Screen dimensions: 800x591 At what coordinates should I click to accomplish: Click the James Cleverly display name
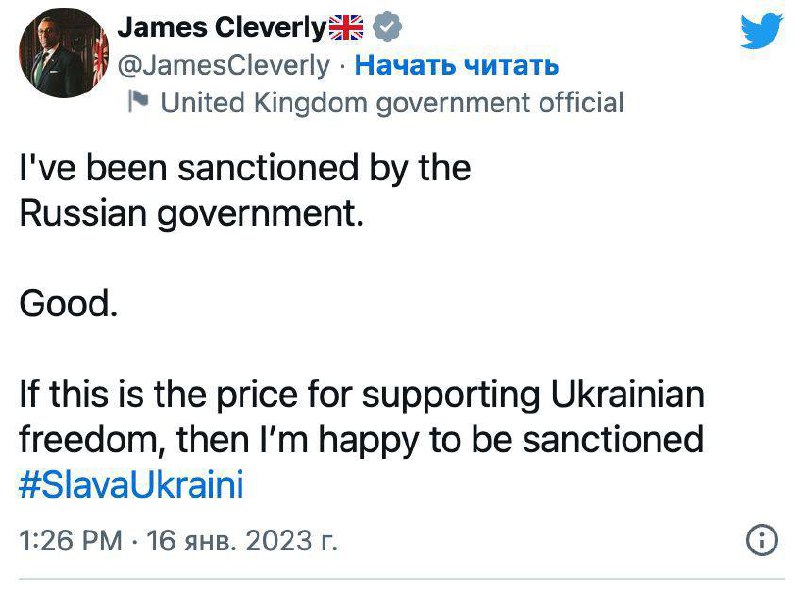click(x=222, y=29)
